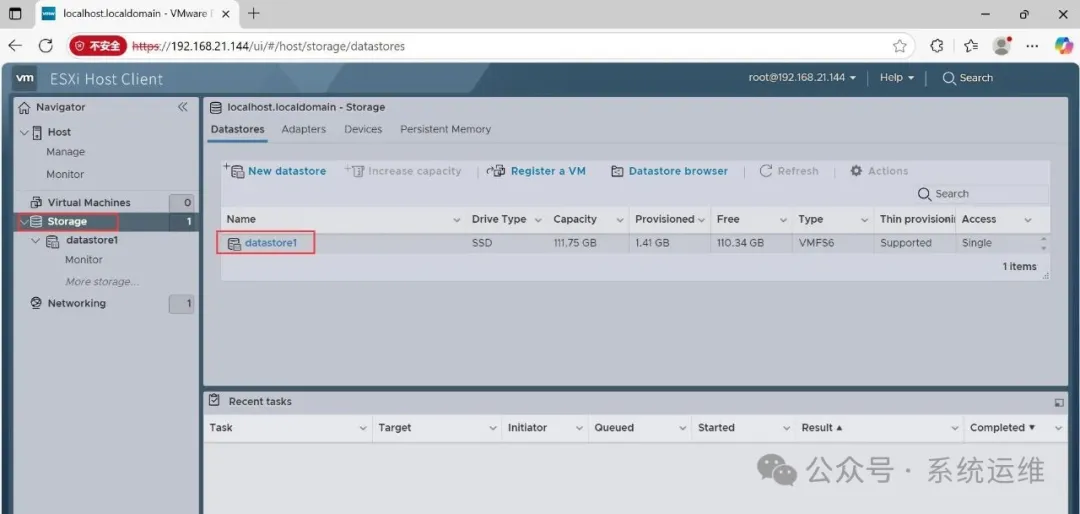1080x514 pixels.
Task: Open browser profile avatar
Action: pyautogui.click(x=1001, y=45)
